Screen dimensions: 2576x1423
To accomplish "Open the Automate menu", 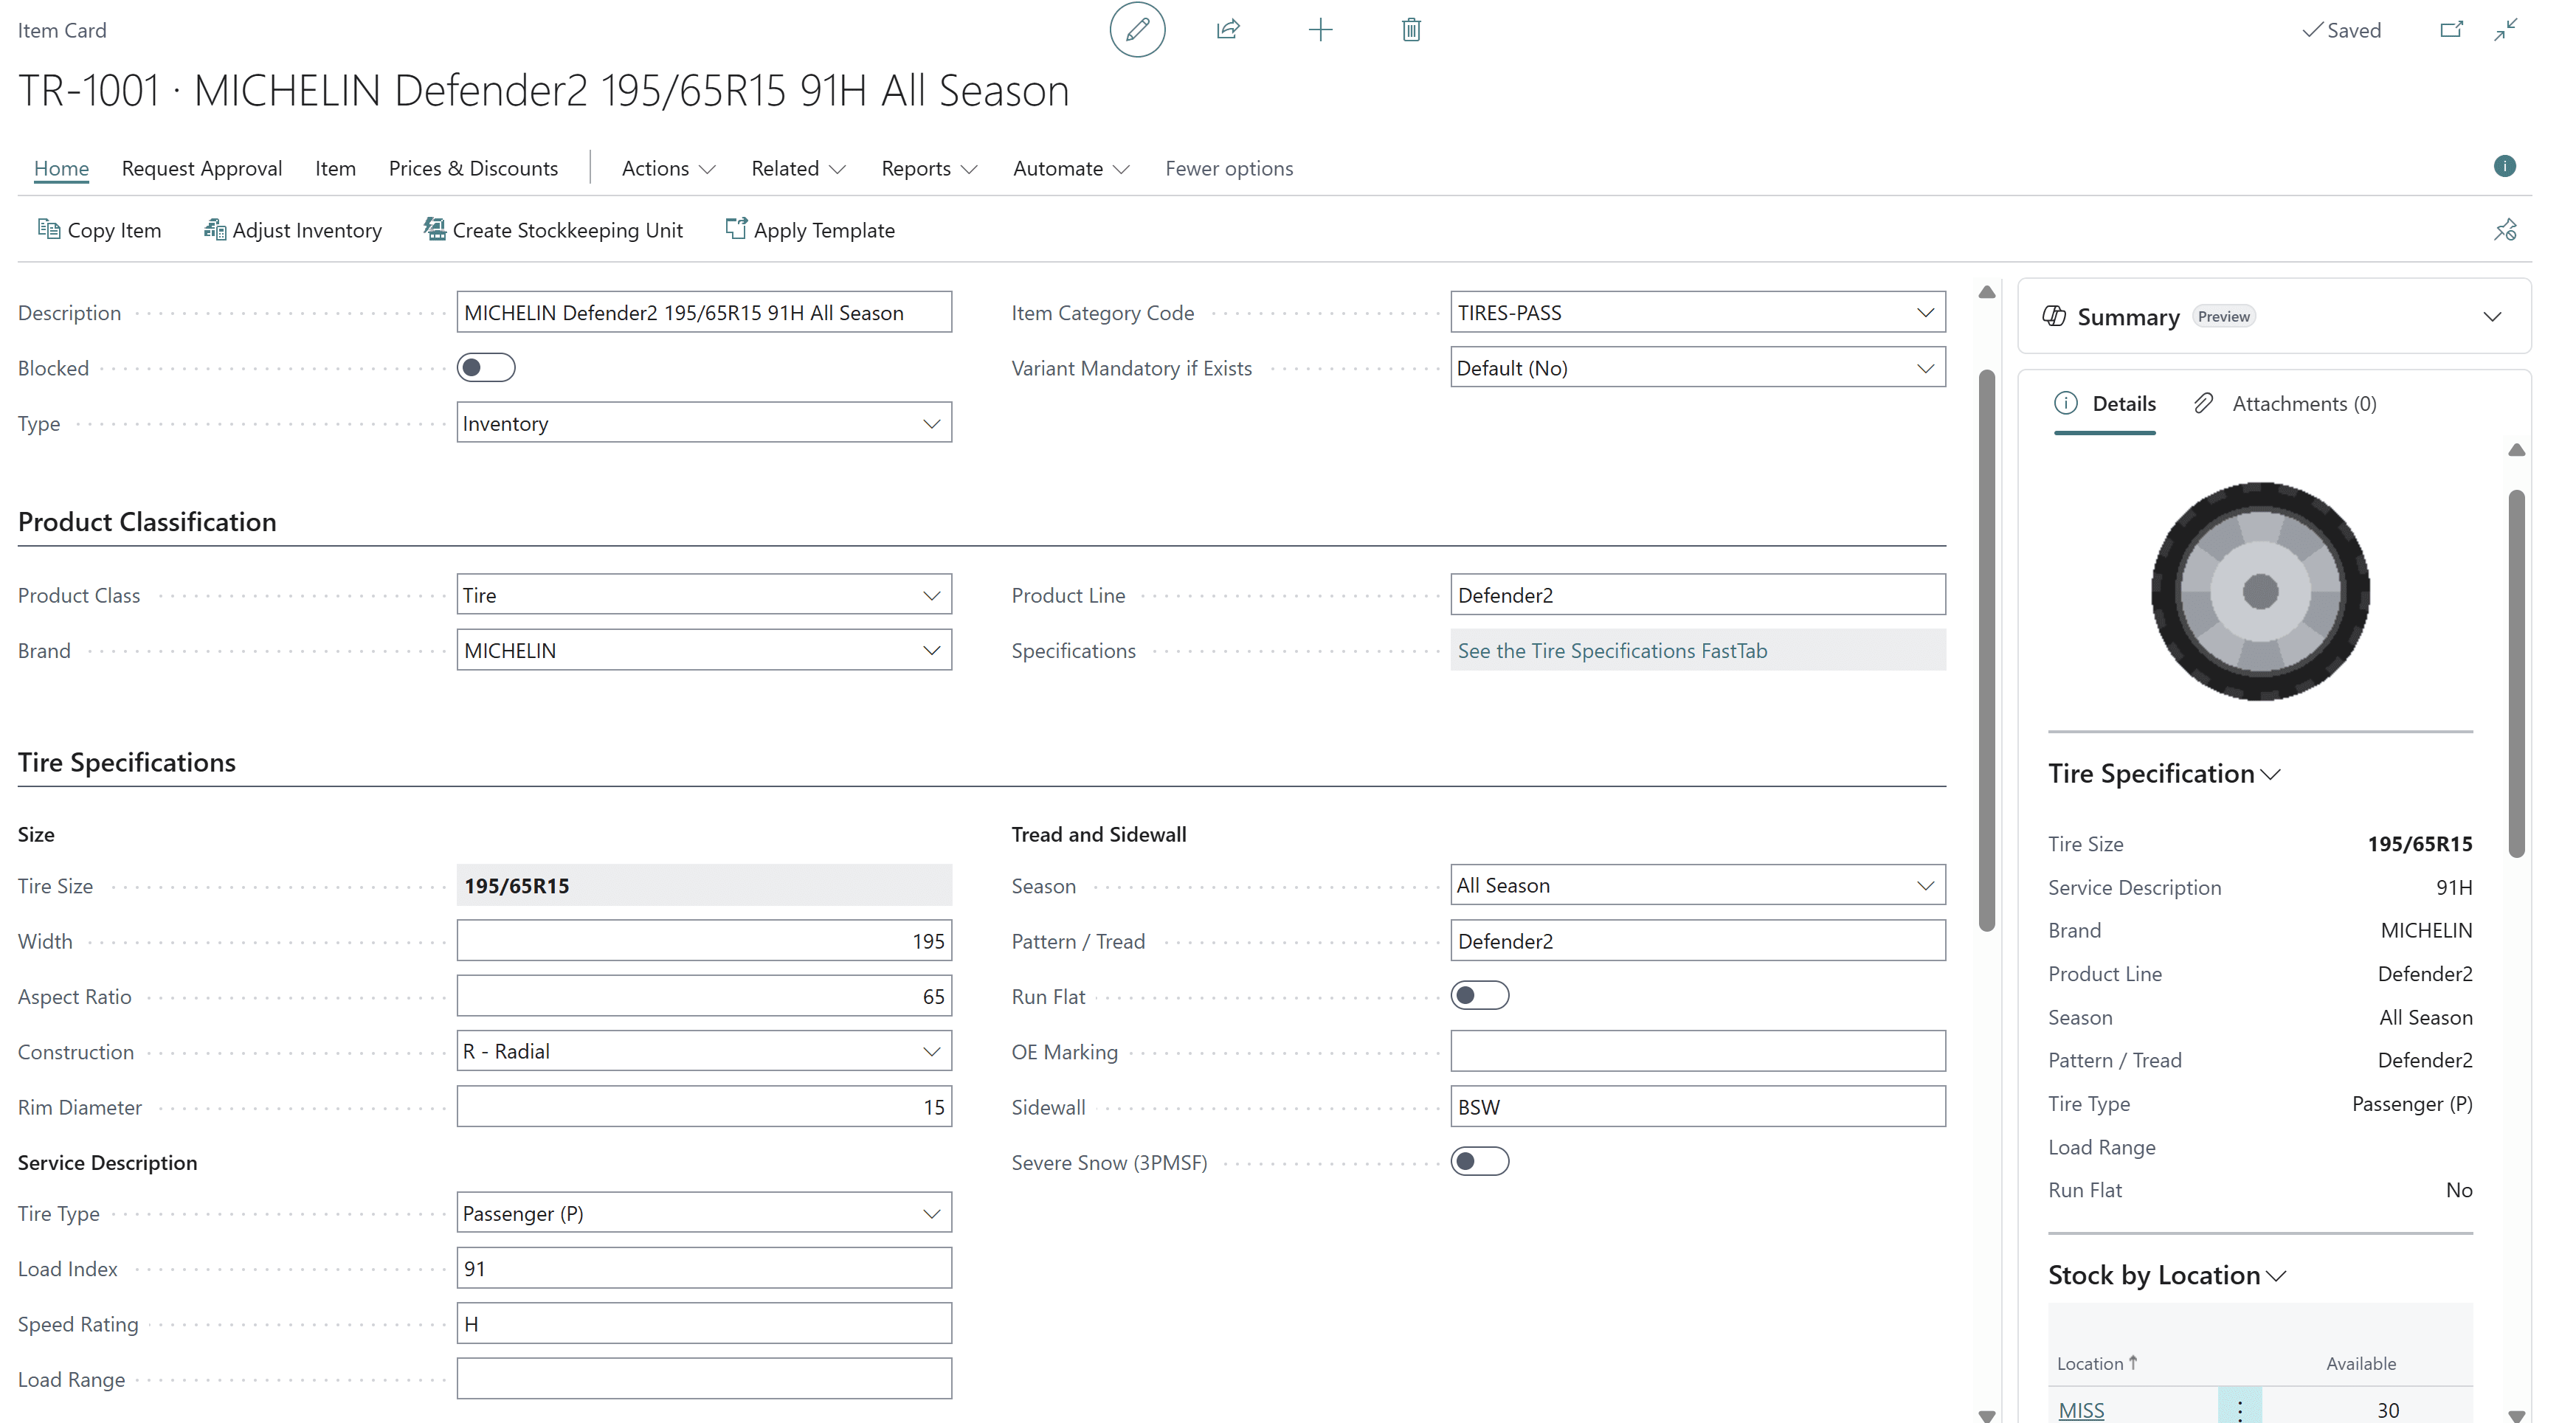I will 1071,168.
